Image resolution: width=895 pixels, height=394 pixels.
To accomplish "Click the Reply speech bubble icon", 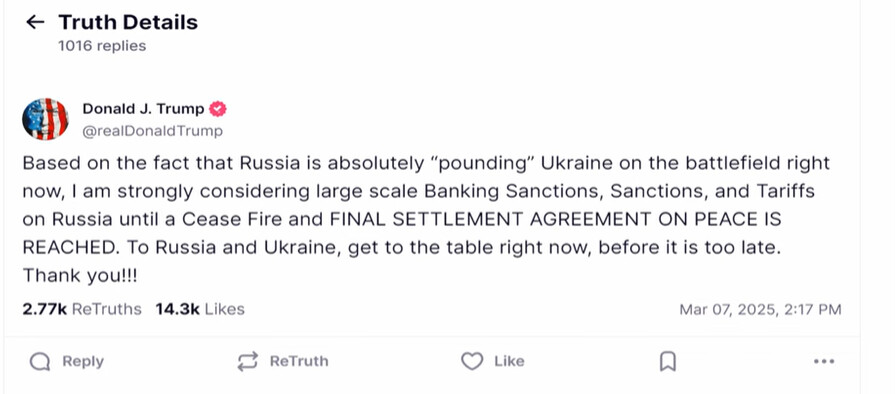I will [39, 361].
